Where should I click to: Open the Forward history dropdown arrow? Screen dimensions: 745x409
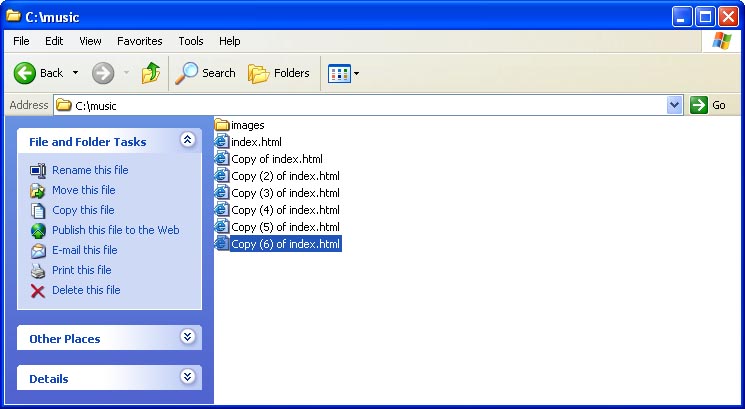[126, 73]
